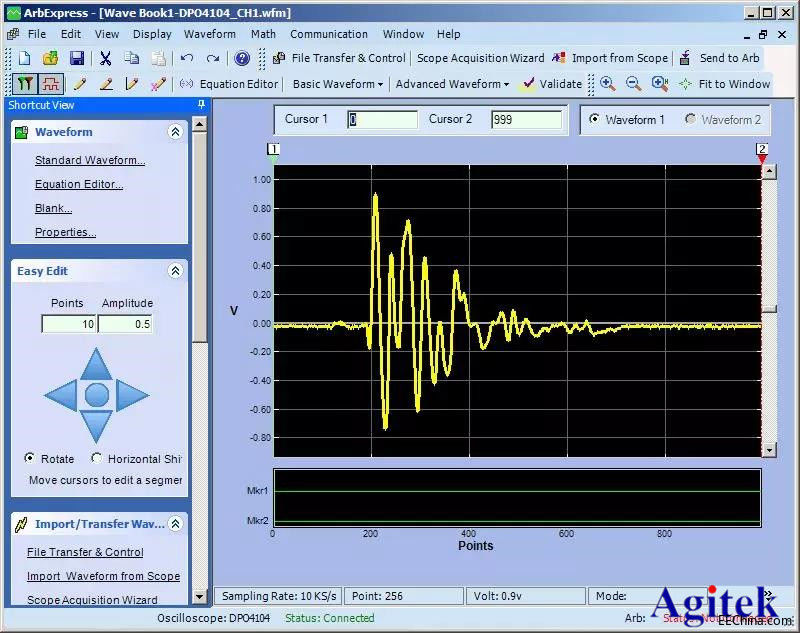800x633 pixels.
Task: Launch Scope Acquisition Wizard from toolbar
Action: pos(480,58)
